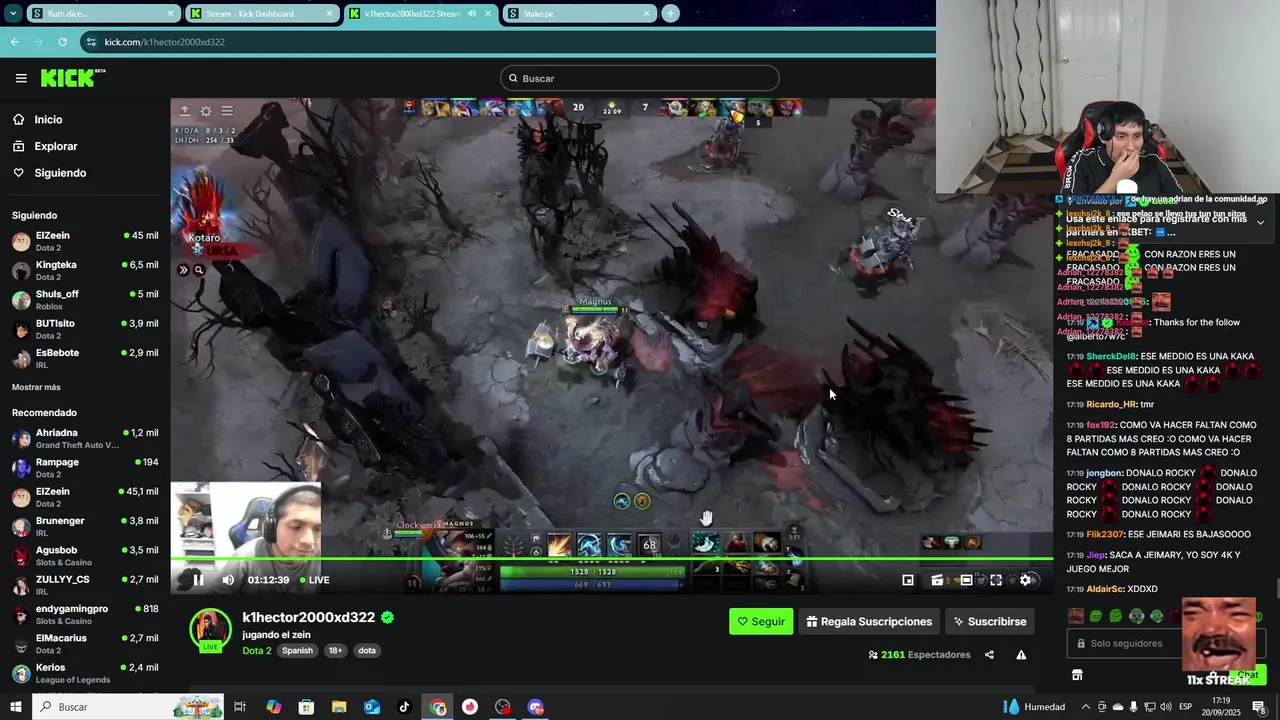Image resolution: width=1280 pixels, height=720 pixels.
Task: Mute the stream volume speaker icon
Action: (x=228, y=580)
